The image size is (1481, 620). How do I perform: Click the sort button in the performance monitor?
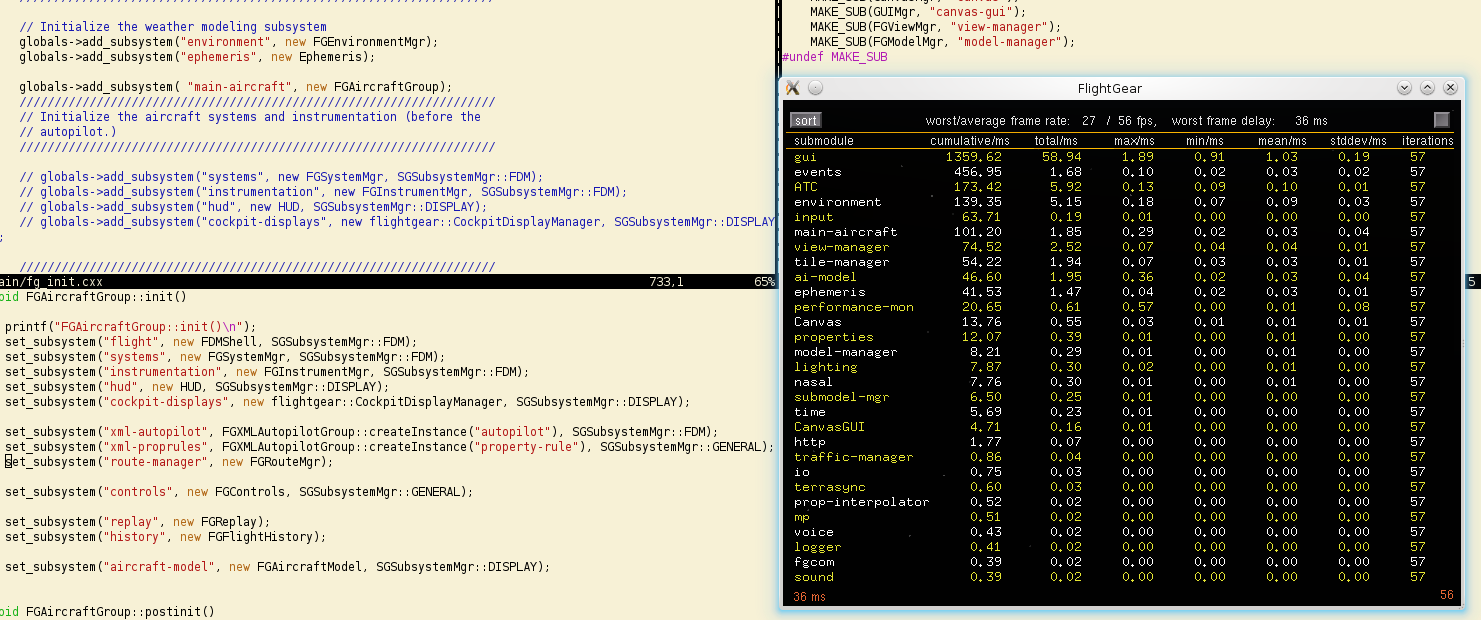point(806,120)
